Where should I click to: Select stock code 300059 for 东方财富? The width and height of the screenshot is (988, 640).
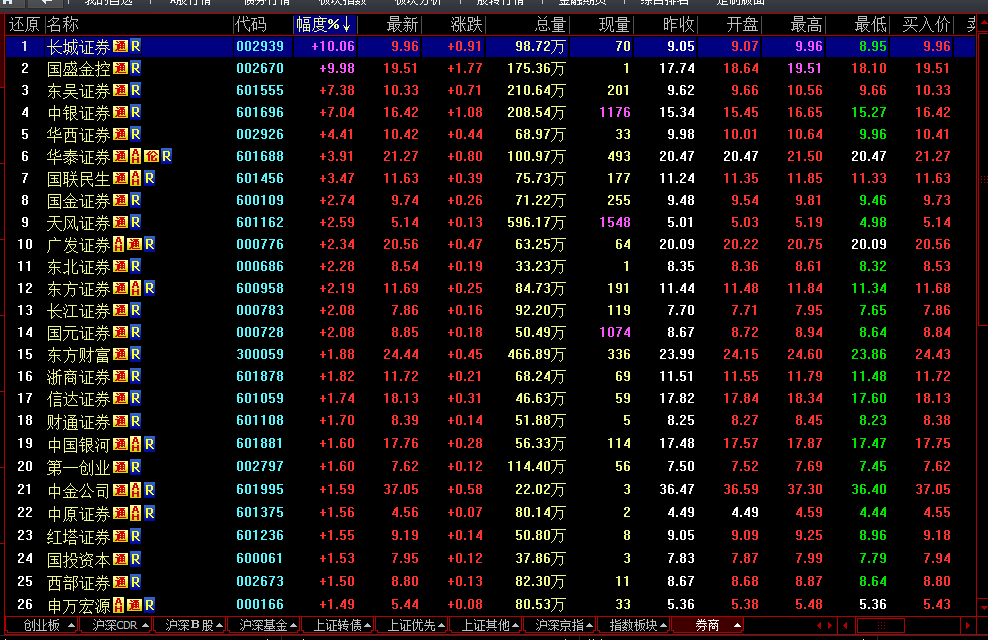[260, 355]
